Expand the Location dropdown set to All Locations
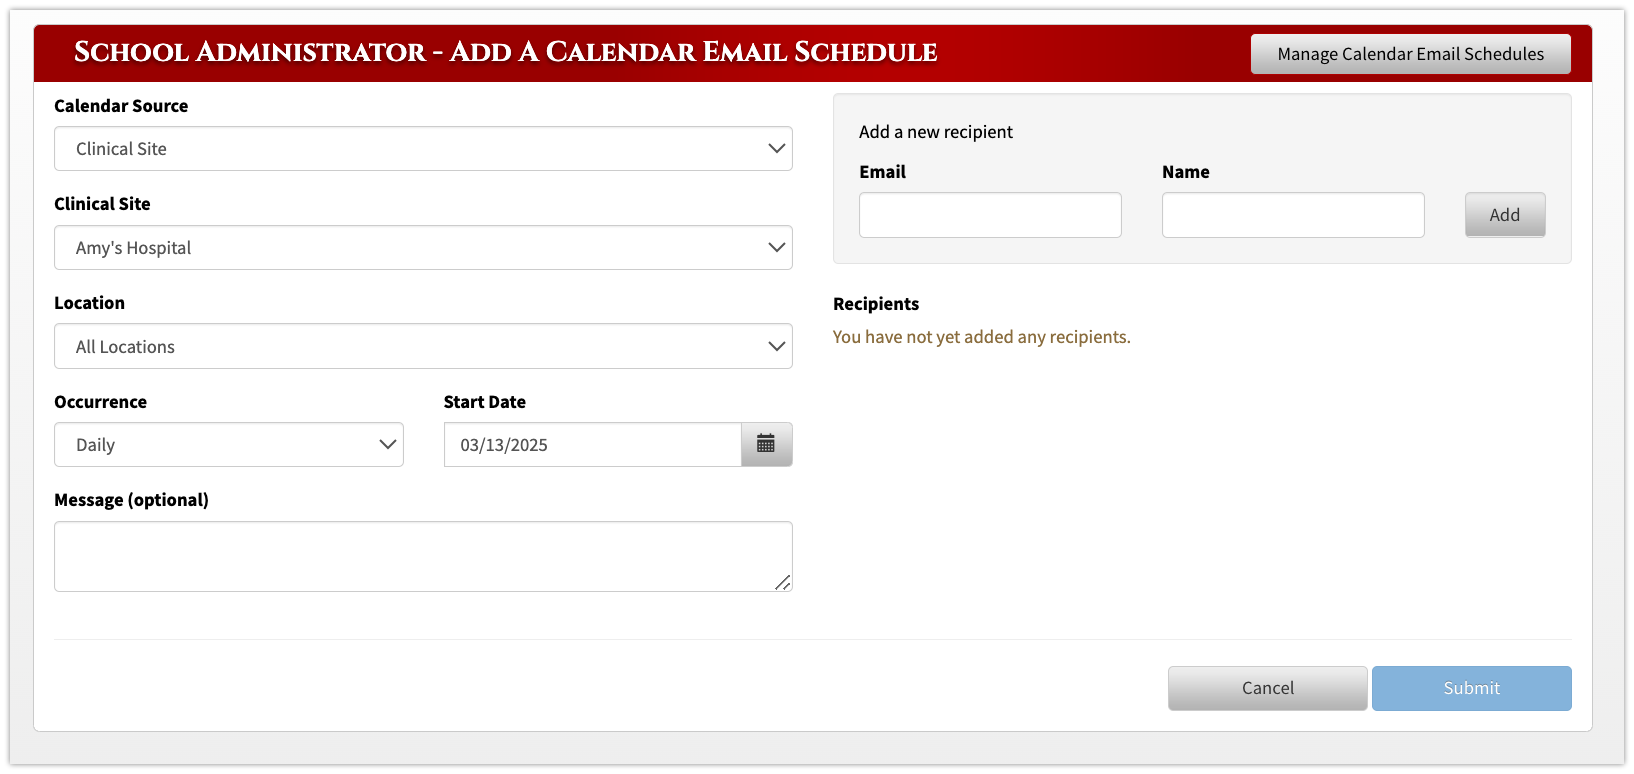Viewport: 1634px width, 774px height. pos(423,346)
